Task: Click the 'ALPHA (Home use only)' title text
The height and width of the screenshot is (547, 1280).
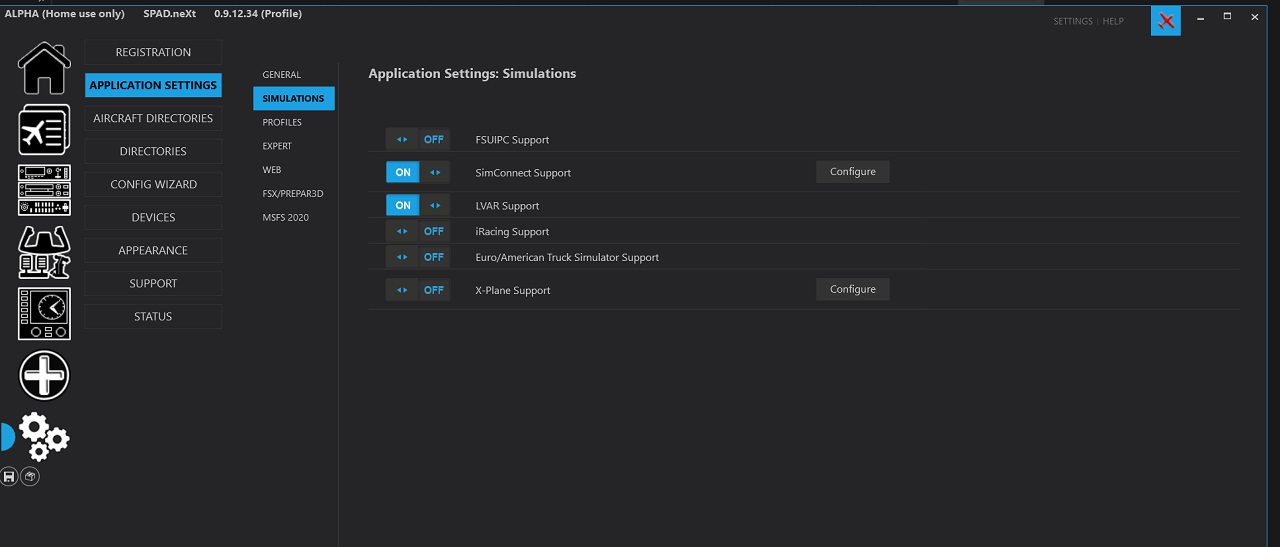Action: click(x=65, y=14)
